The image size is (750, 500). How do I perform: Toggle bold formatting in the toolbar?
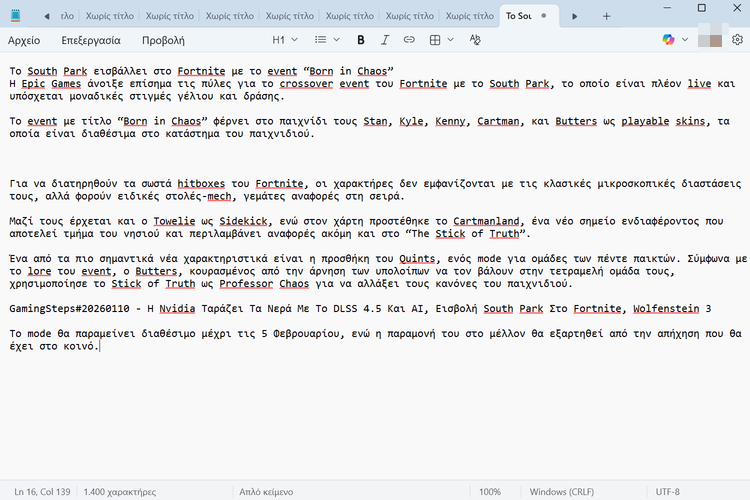point(361,40)
